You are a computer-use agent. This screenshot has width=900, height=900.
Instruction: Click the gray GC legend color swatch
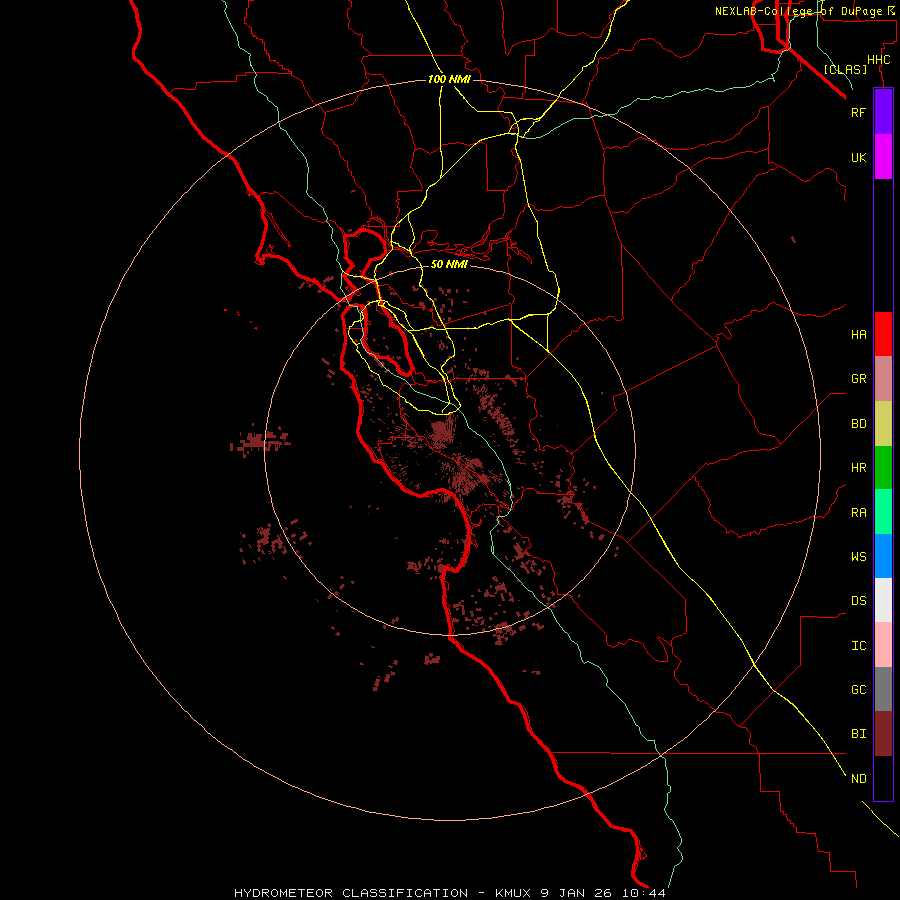point(883,689)
